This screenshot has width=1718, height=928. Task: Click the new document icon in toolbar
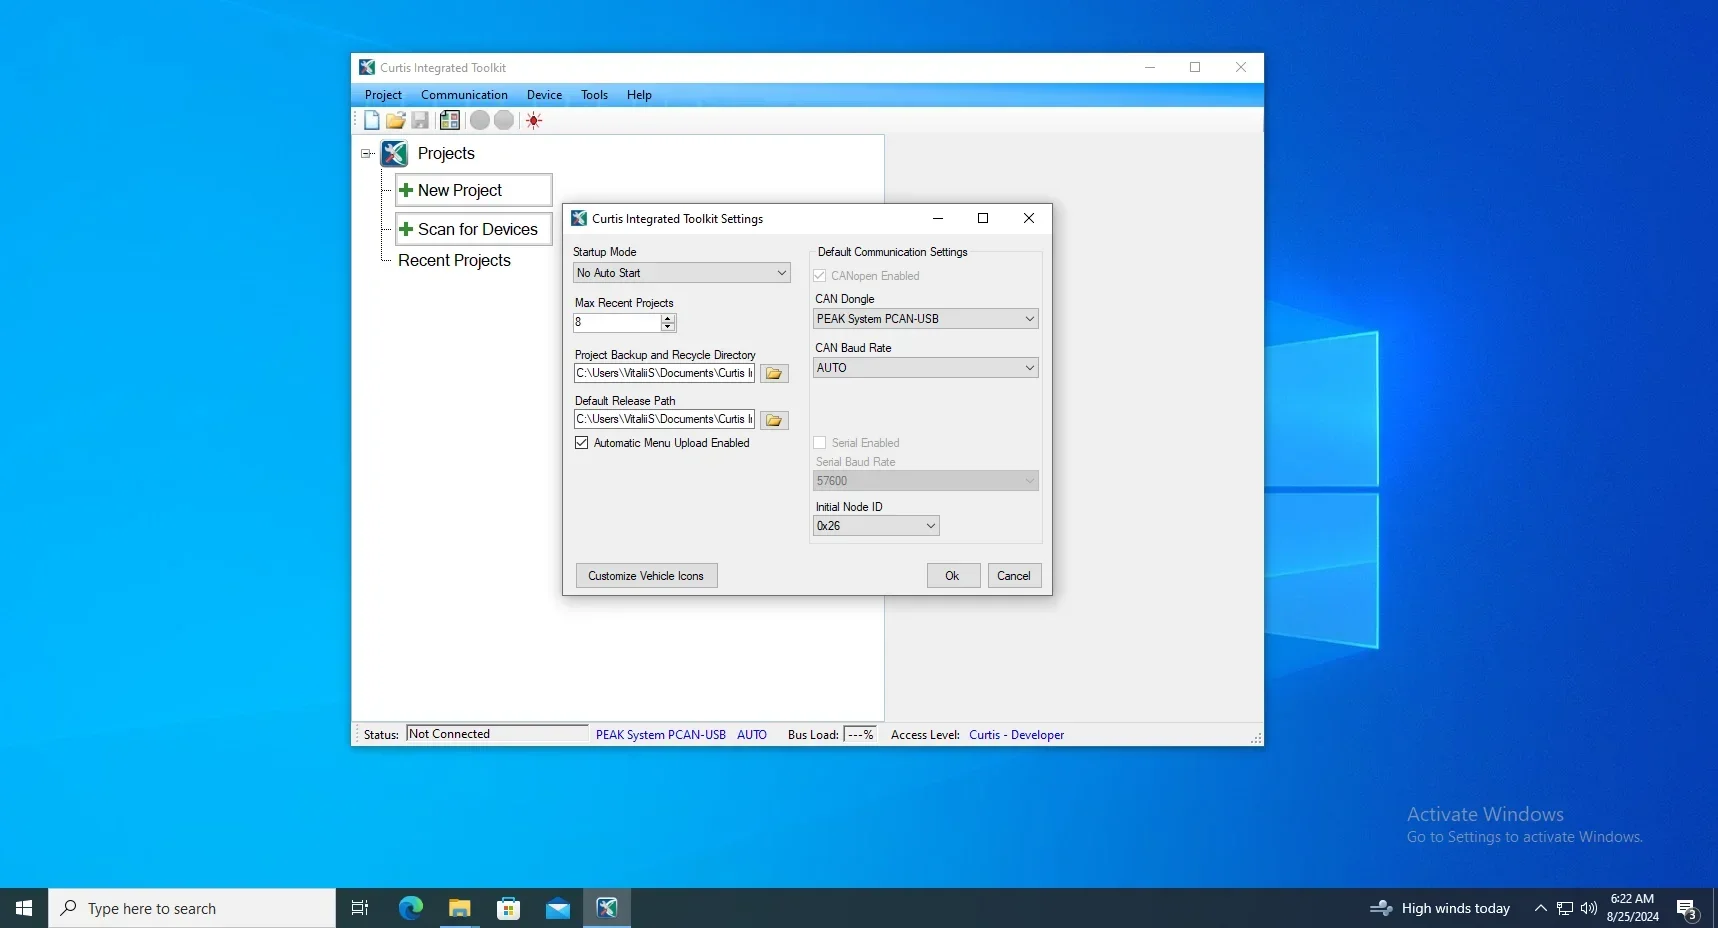(x=372, y=121)
